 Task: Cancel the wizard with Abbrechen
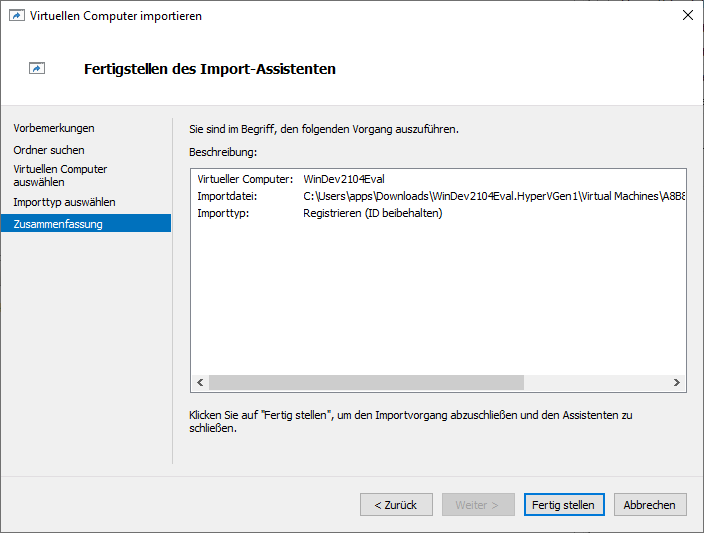tap(649, 505)
